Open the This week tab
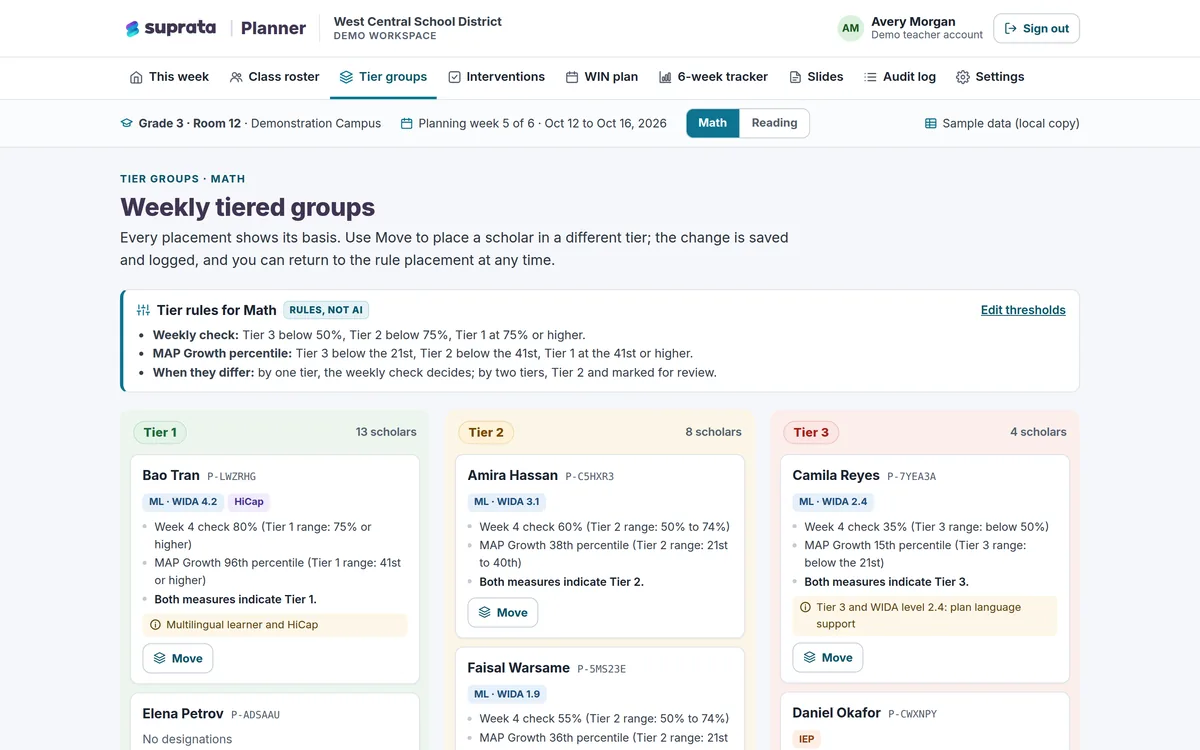This screenshot has height=750, width=1200. [169, 77]
